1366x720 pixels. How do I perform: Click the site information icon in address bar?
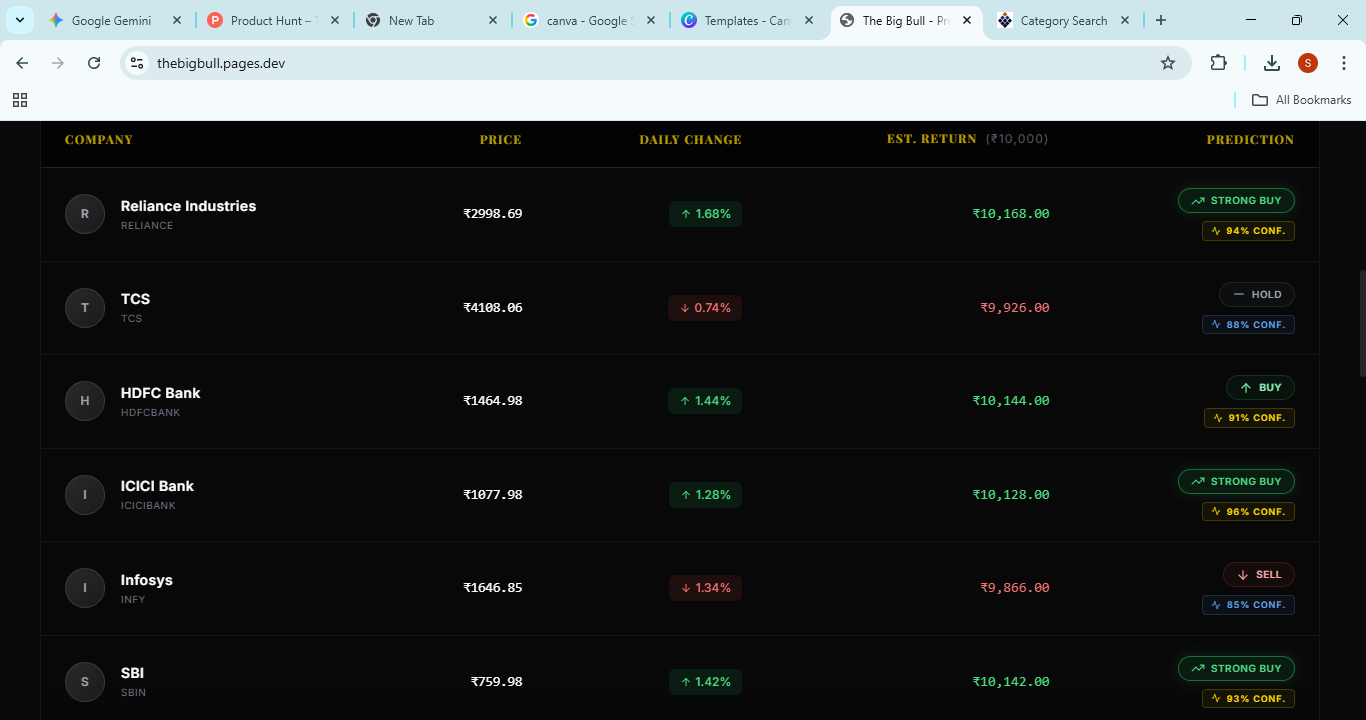(x=136, y=62)
